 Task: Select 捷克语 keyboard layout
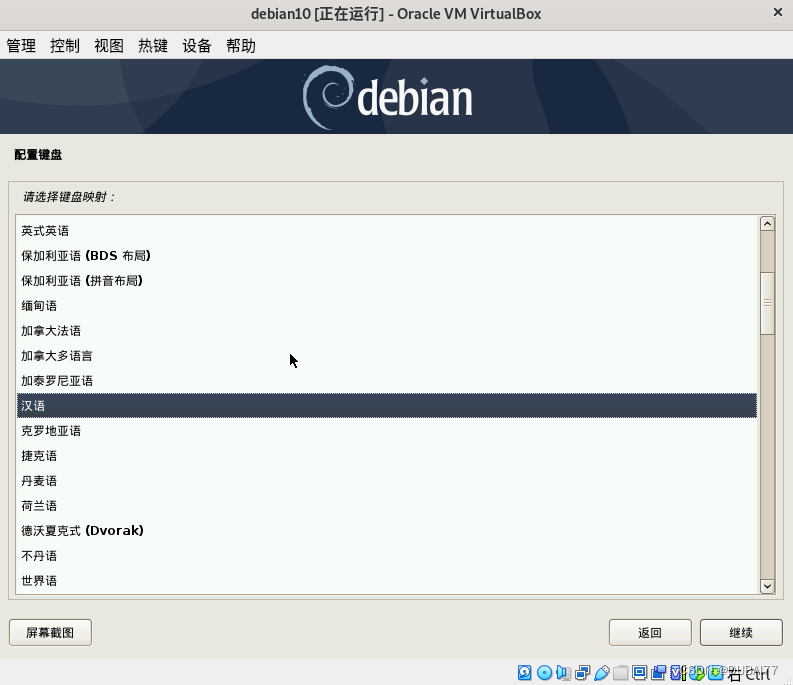click(x=387, y=456)
